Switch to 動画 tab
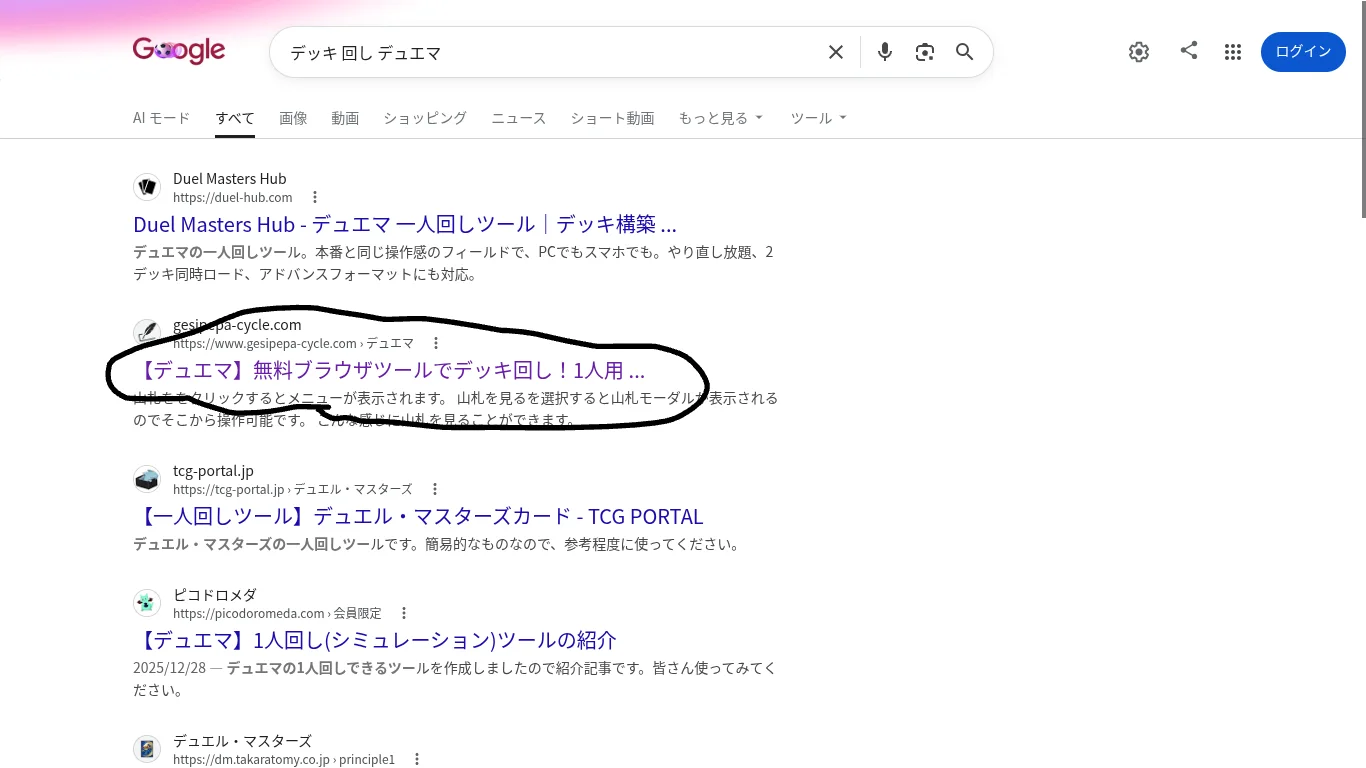 click(345, 118)
